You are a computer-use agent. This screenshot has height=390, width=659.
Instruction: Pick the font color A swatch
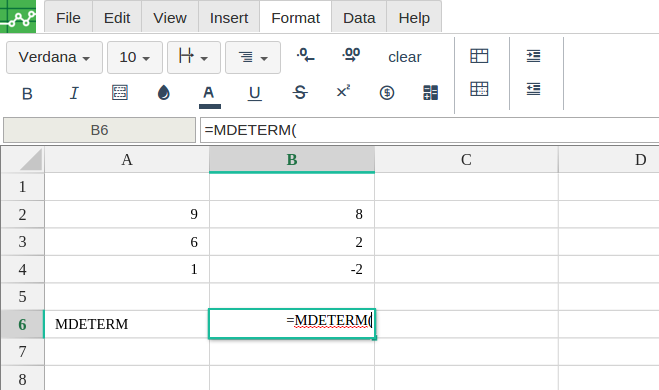click(x=209, y=96)
